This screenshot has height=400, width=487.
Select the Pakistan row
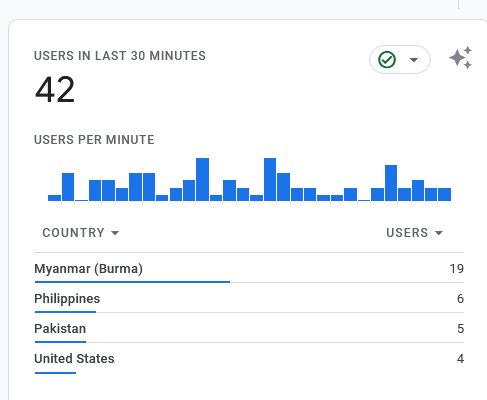pos(249,328)
